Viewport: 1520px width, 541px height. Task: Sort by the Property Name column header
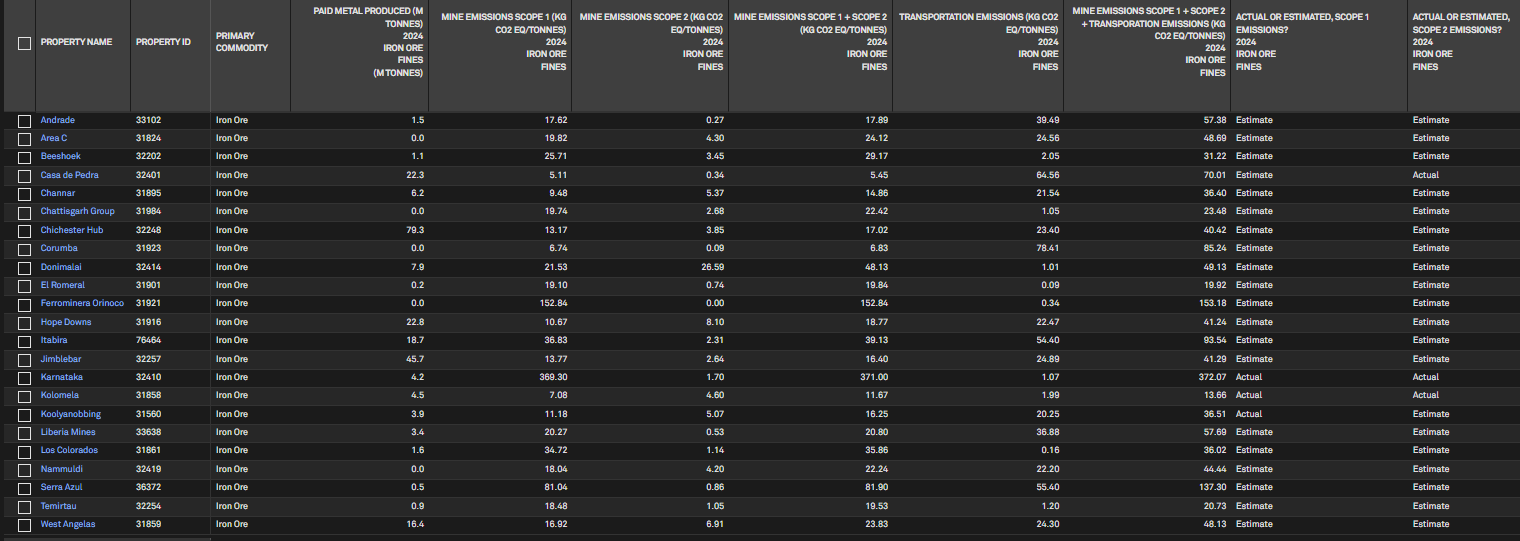[76, 42]
